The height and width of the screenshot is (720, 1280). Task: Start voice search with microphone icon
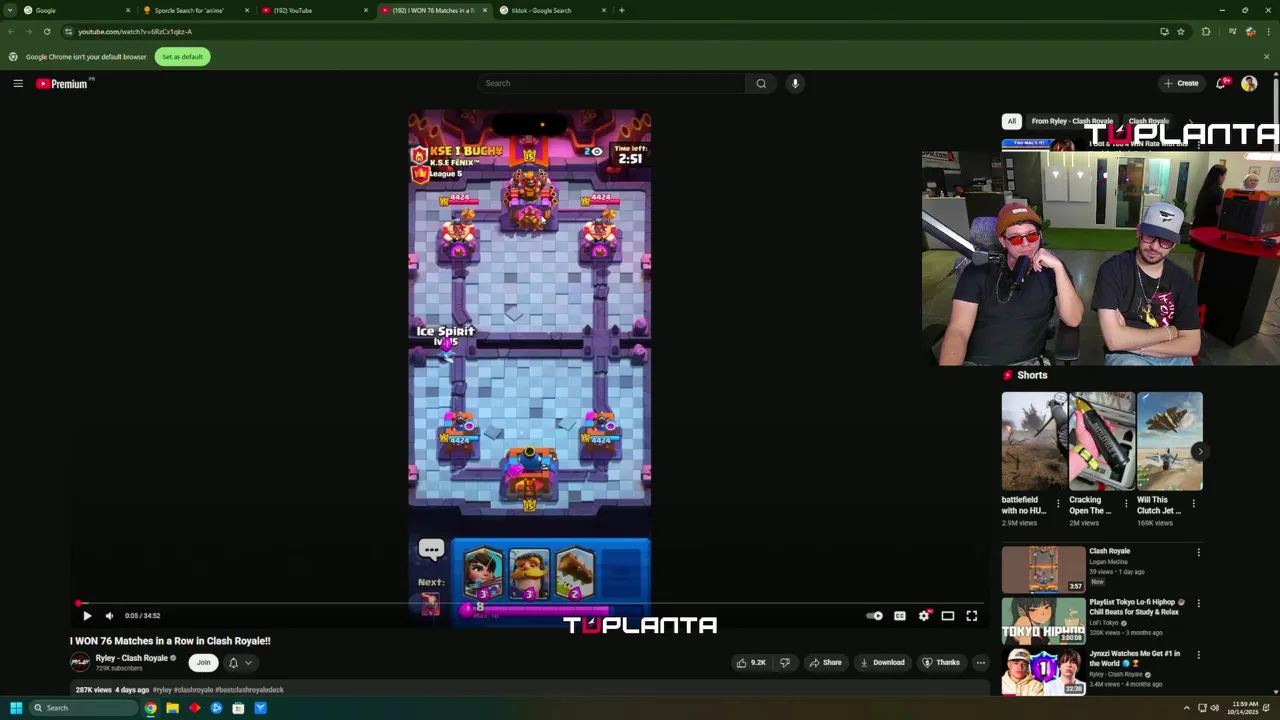click(x=795, y=84)
